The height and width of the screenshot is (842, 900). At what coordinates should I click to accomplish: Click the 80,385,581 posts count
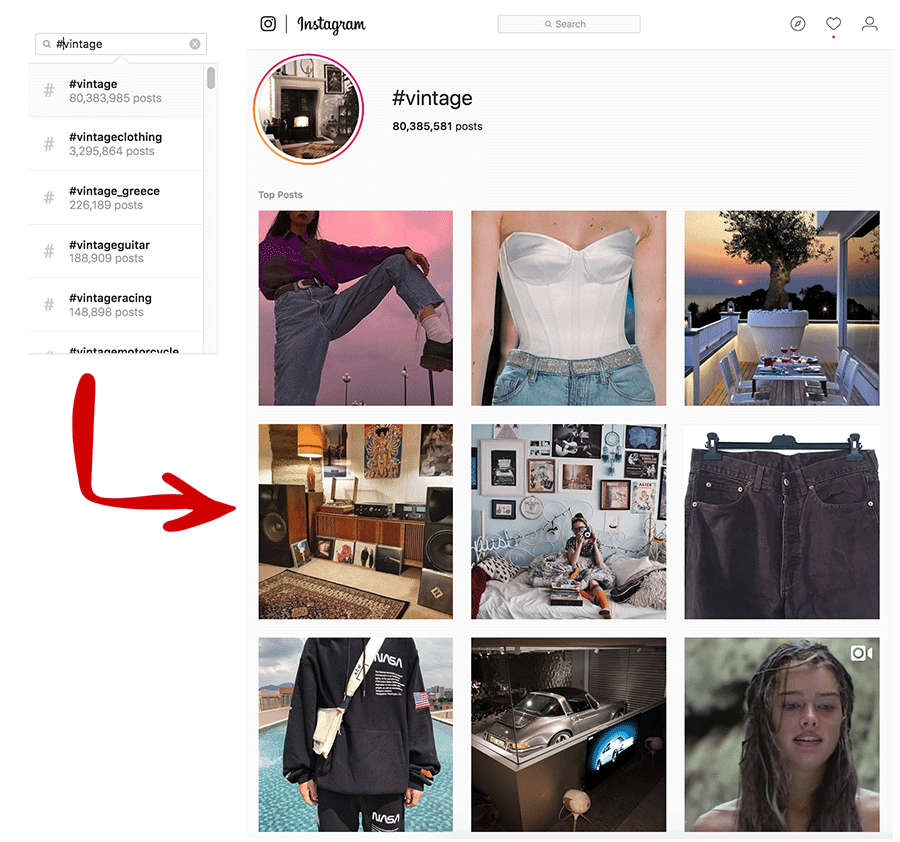point(437,126)
